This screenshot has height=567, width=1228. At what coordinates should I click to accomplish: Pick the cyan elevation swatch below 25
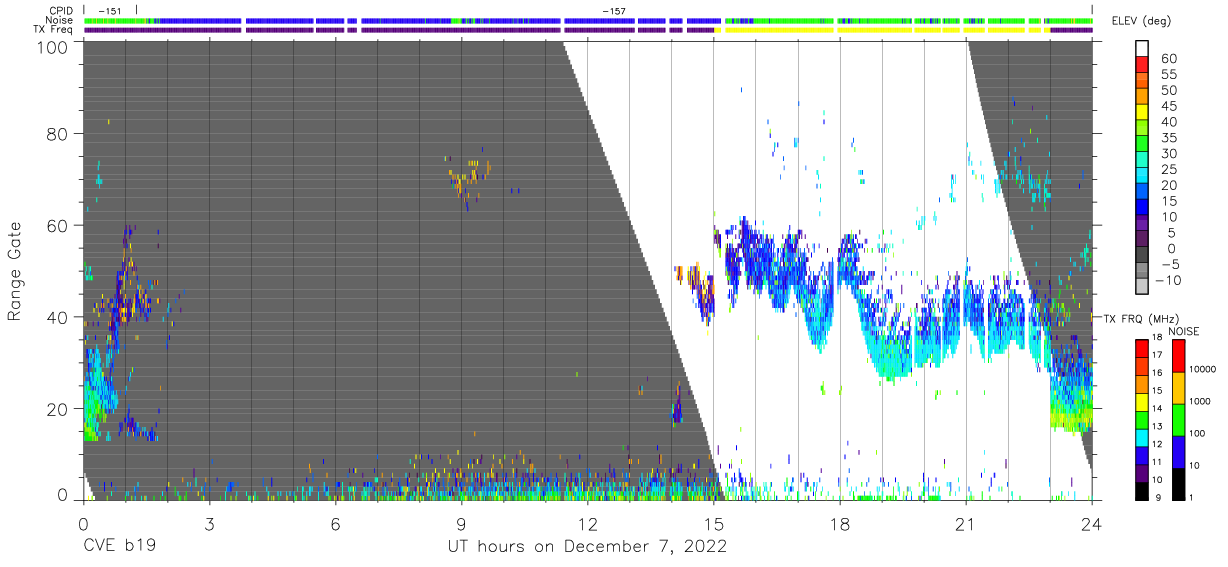tap(1142, 177)
